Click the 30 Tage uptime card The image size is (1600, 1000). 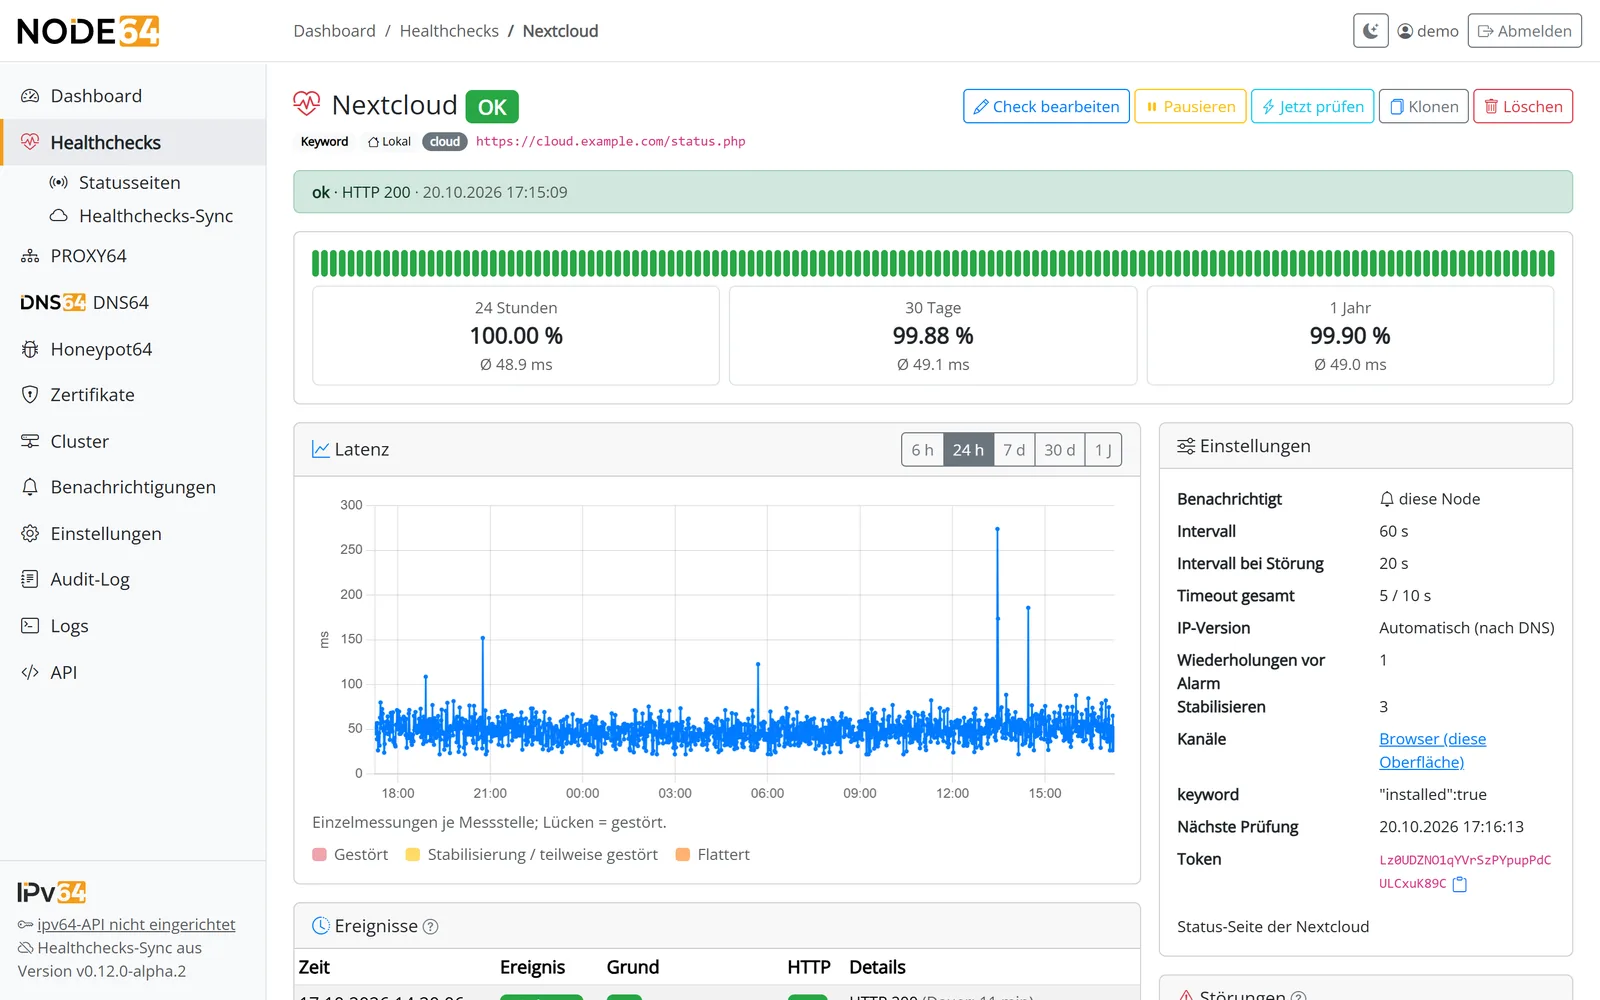pos(933,336)
